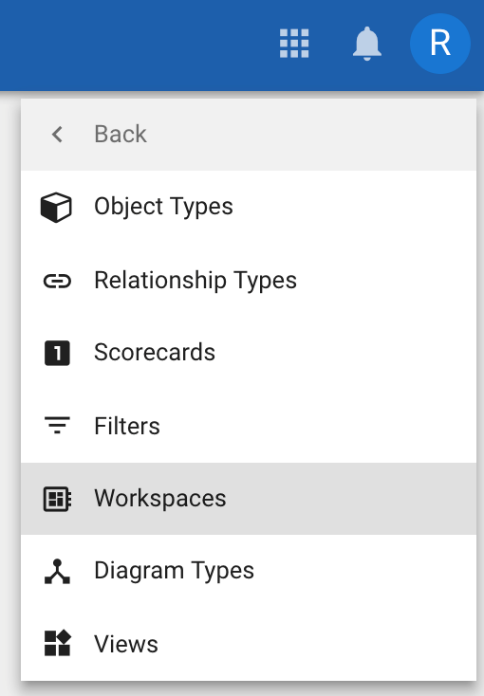
Task: Open the user avatar R menu
Action: (440, 44)
